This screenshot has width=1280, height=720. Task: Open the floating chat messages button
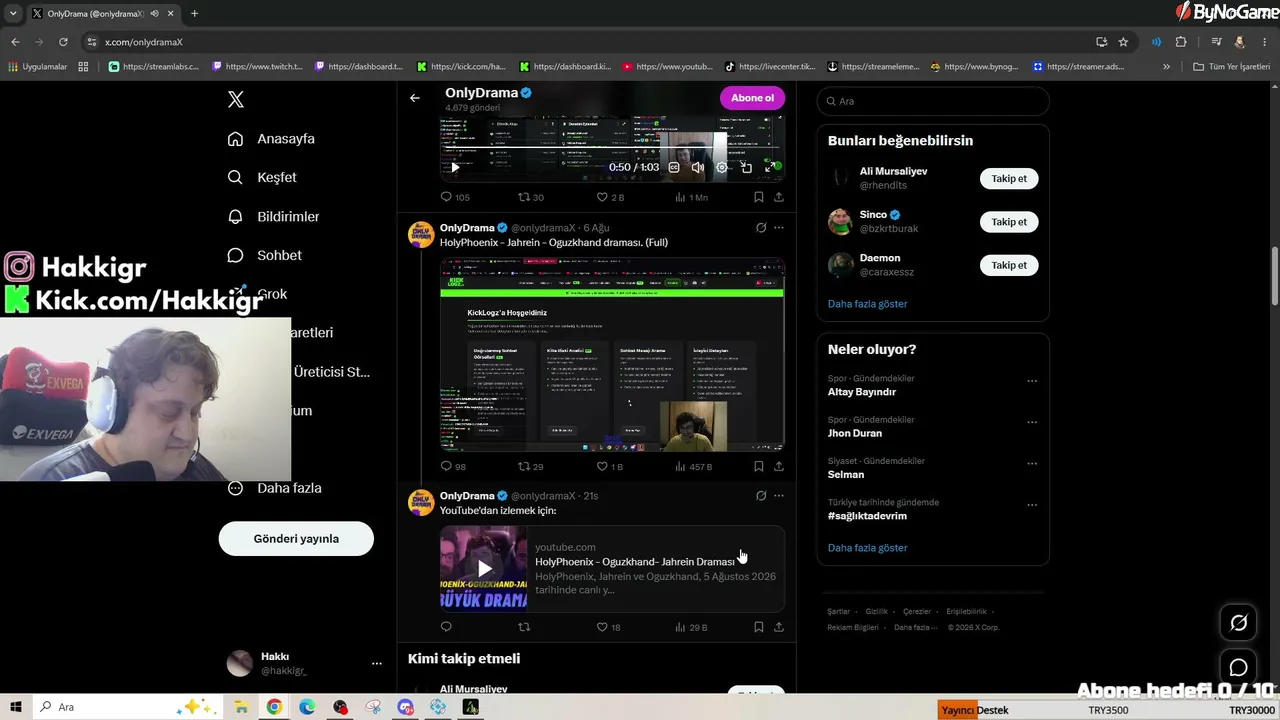point(1238,667)
